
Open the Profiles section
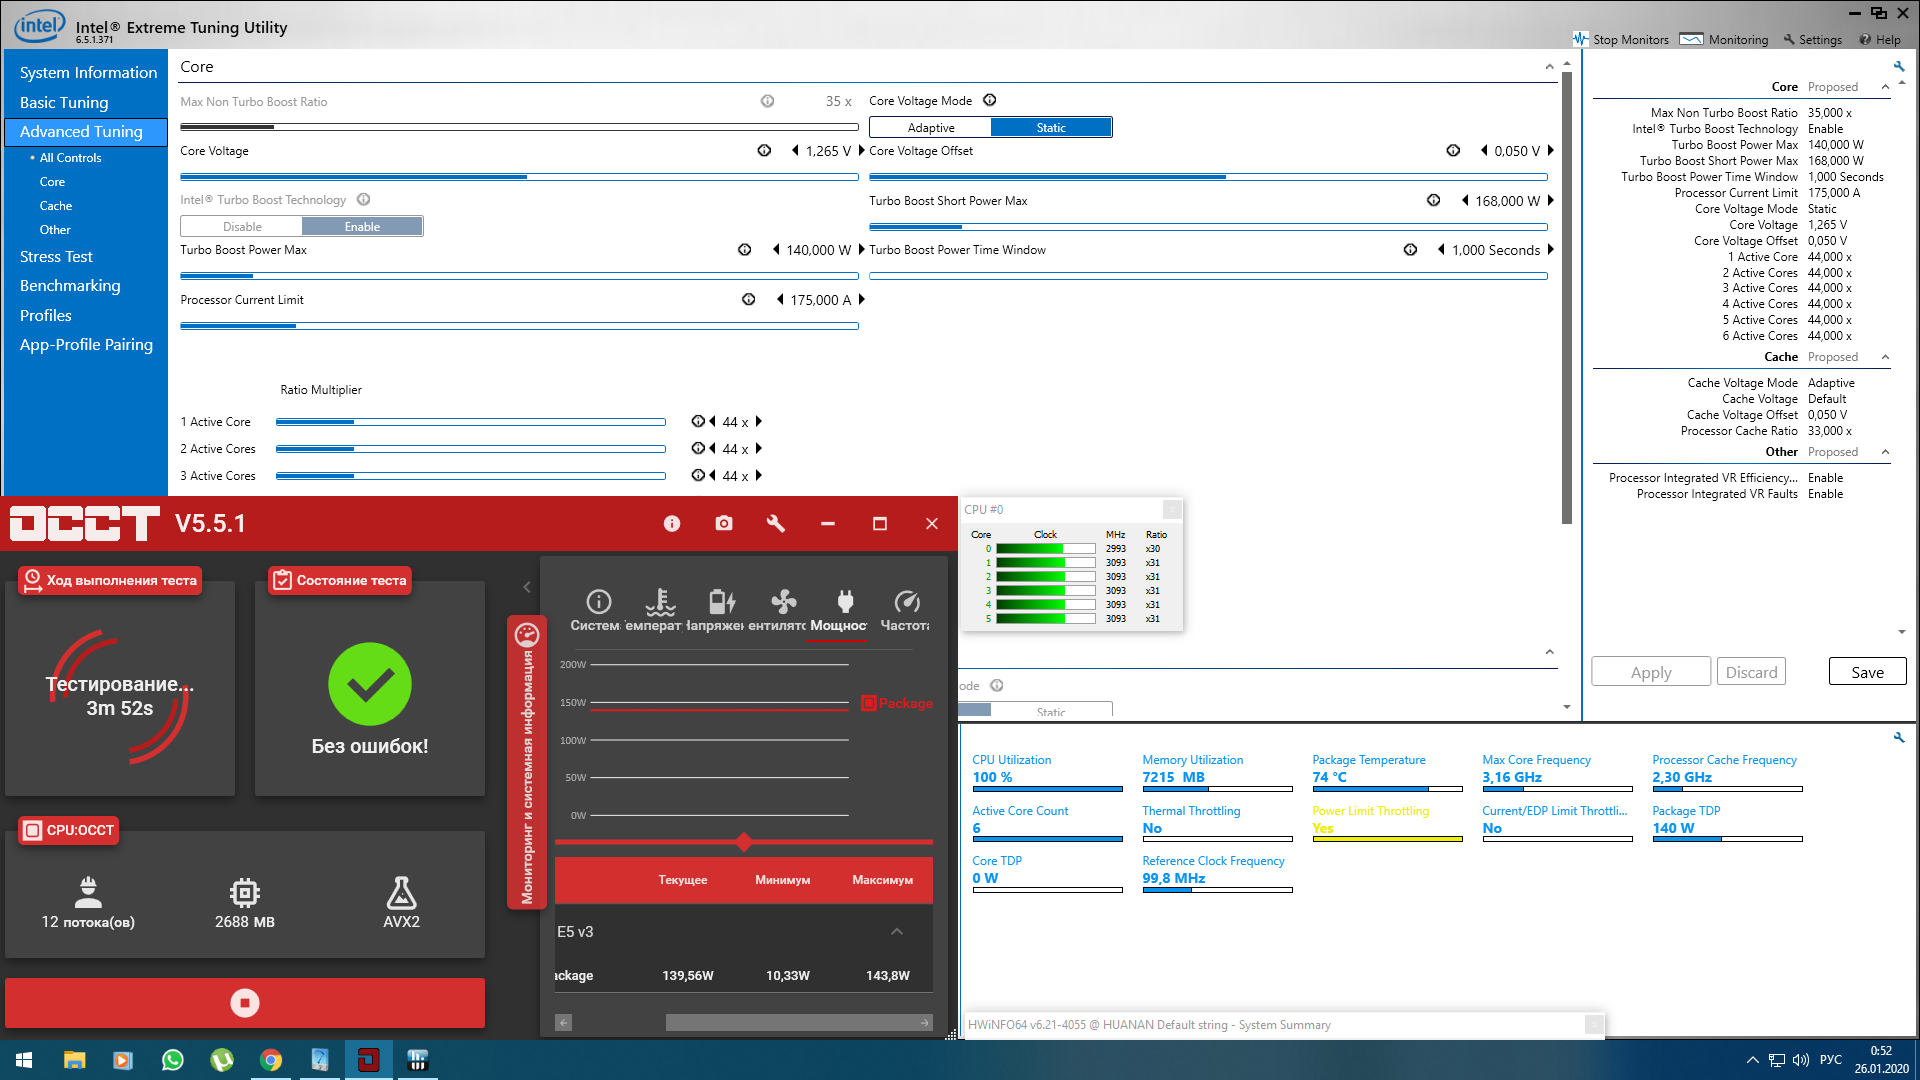coord(46,315)
